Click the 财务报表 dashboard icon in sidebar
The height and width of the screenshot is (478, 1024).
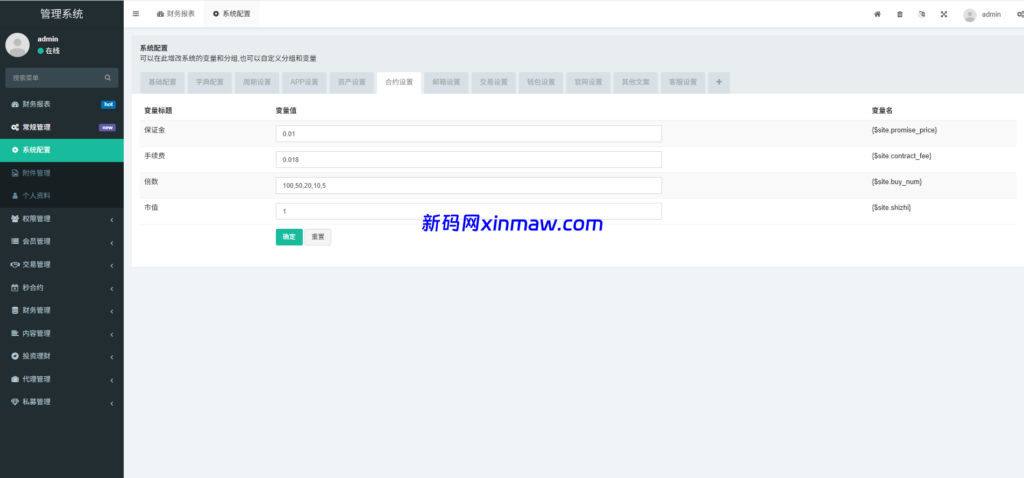coord(15,104)
